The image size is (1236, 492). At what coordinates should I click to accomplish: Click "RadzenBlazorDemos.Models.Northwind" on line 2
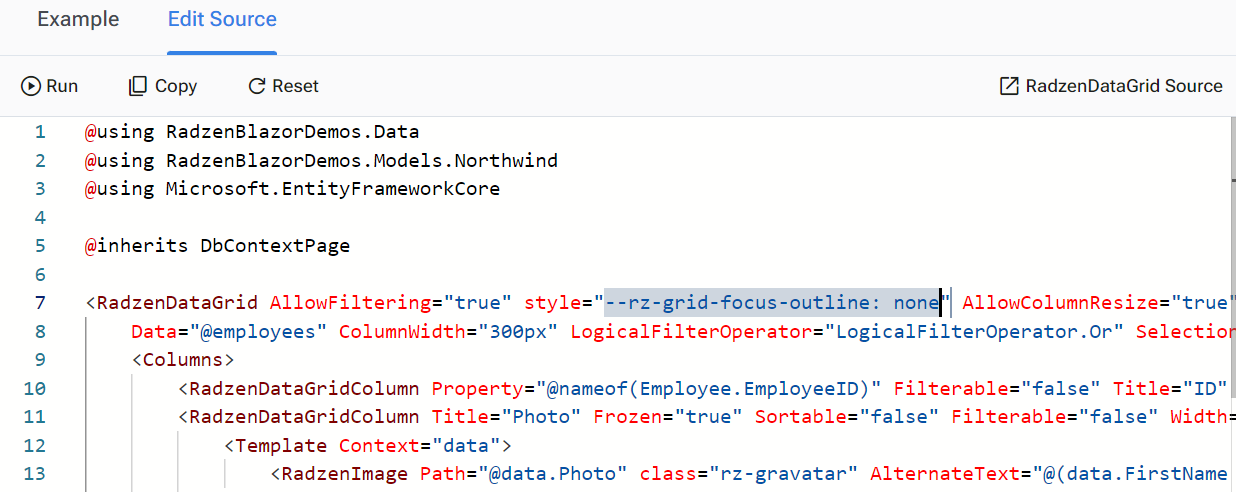click(362, 161)
